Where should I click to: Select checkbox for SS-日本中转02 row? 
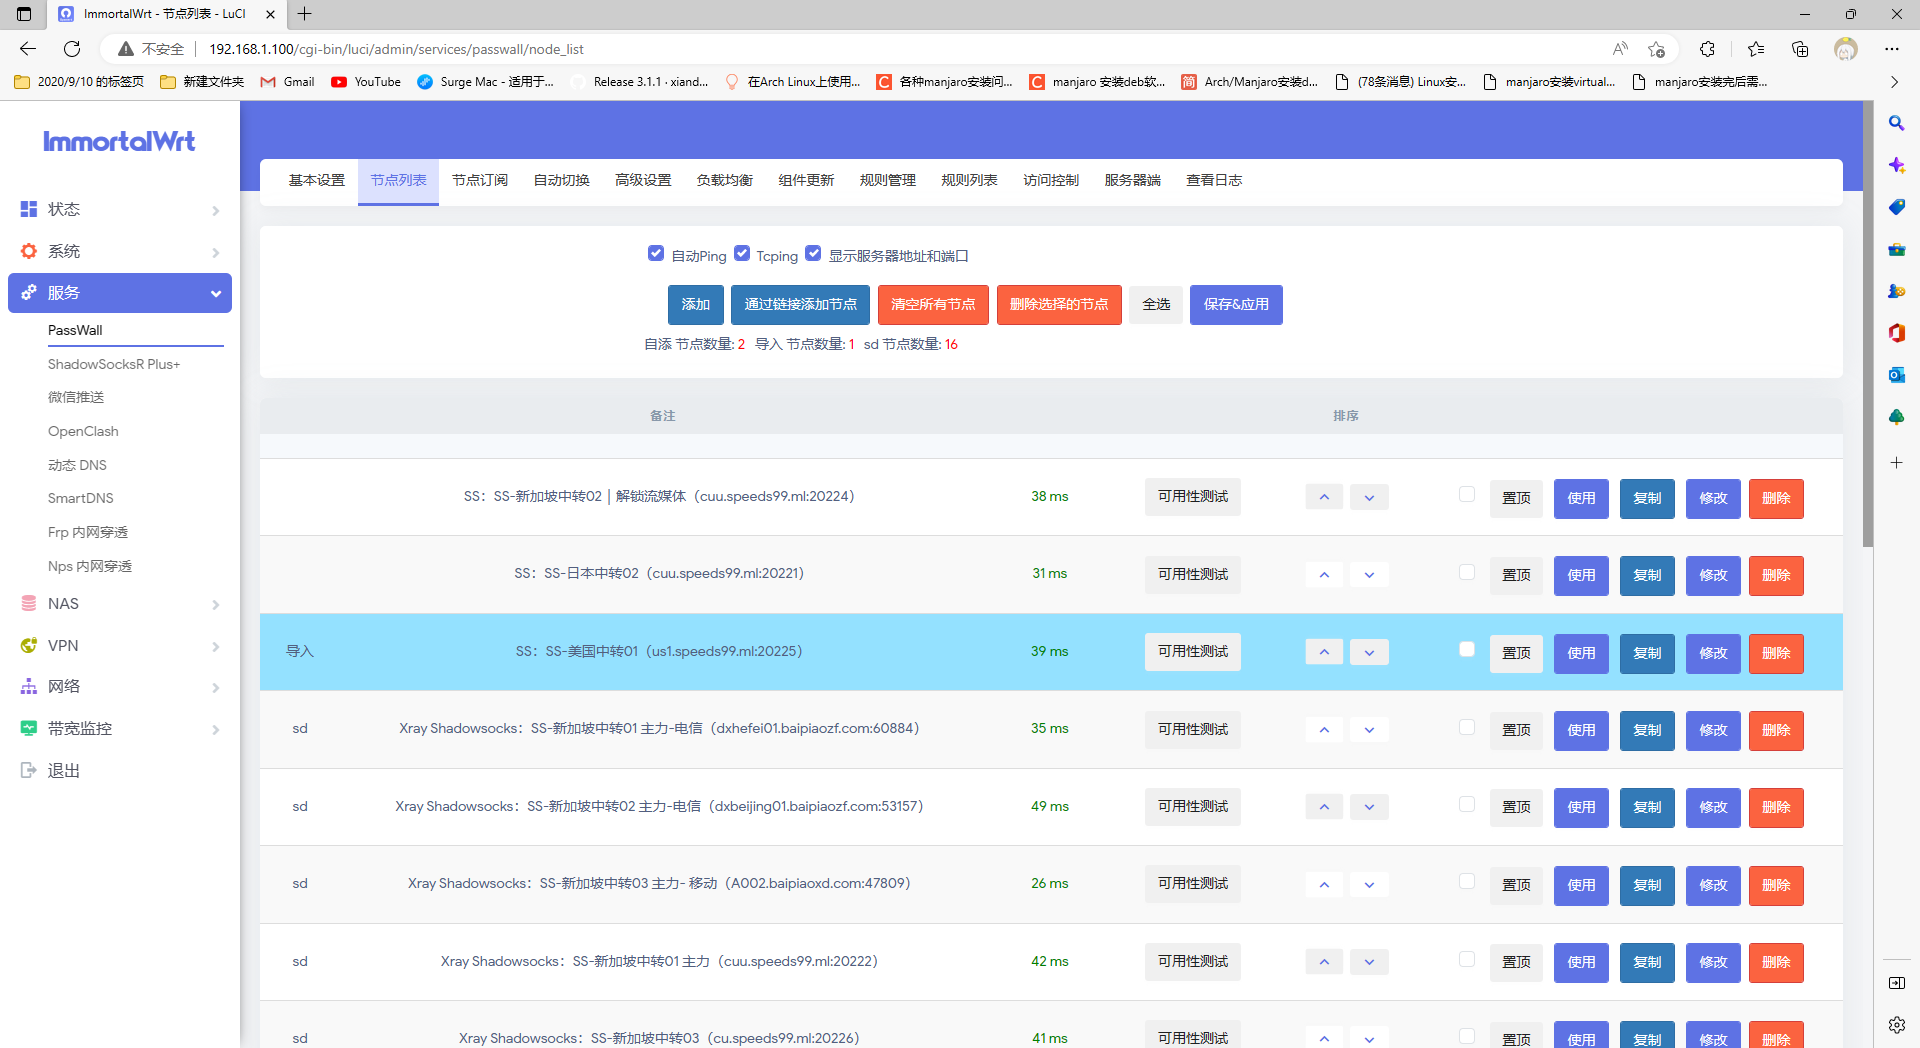[1467, 572]
